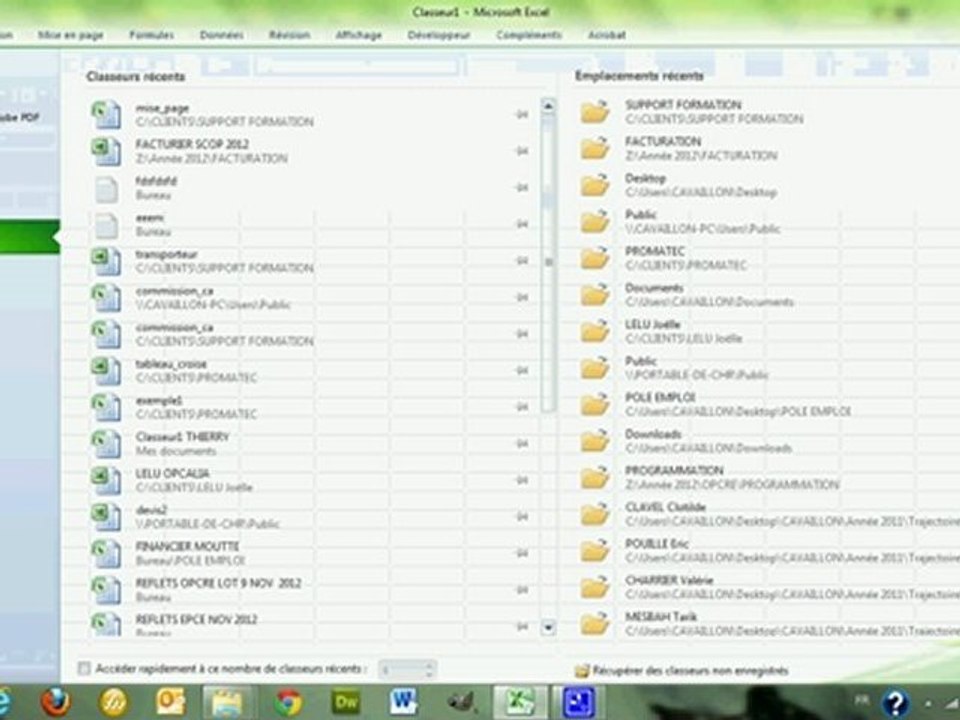Open Dreamweaver from the taskbar
The width and height of the screenshot is (960, 720).
coord(345,702)
